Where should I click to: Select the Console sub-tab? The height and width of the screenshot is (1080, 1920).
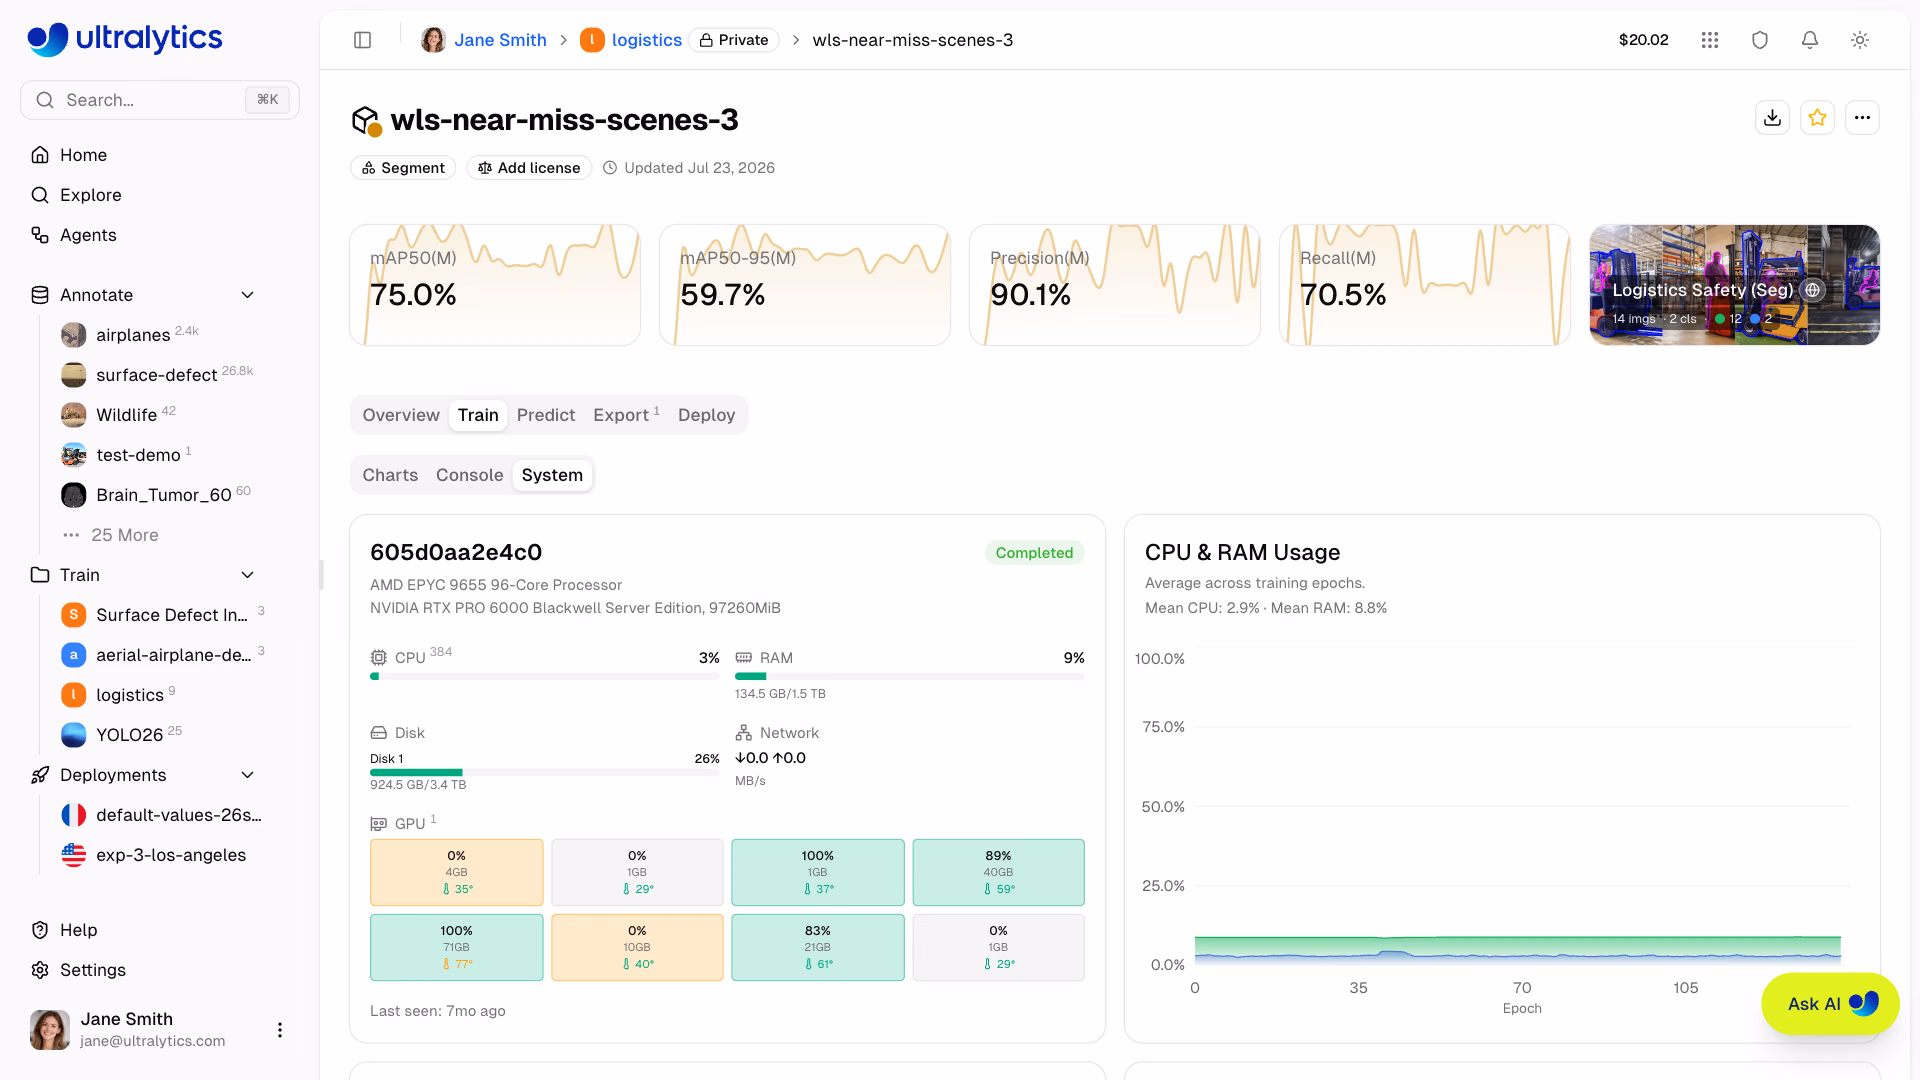[x=469, y=475]
